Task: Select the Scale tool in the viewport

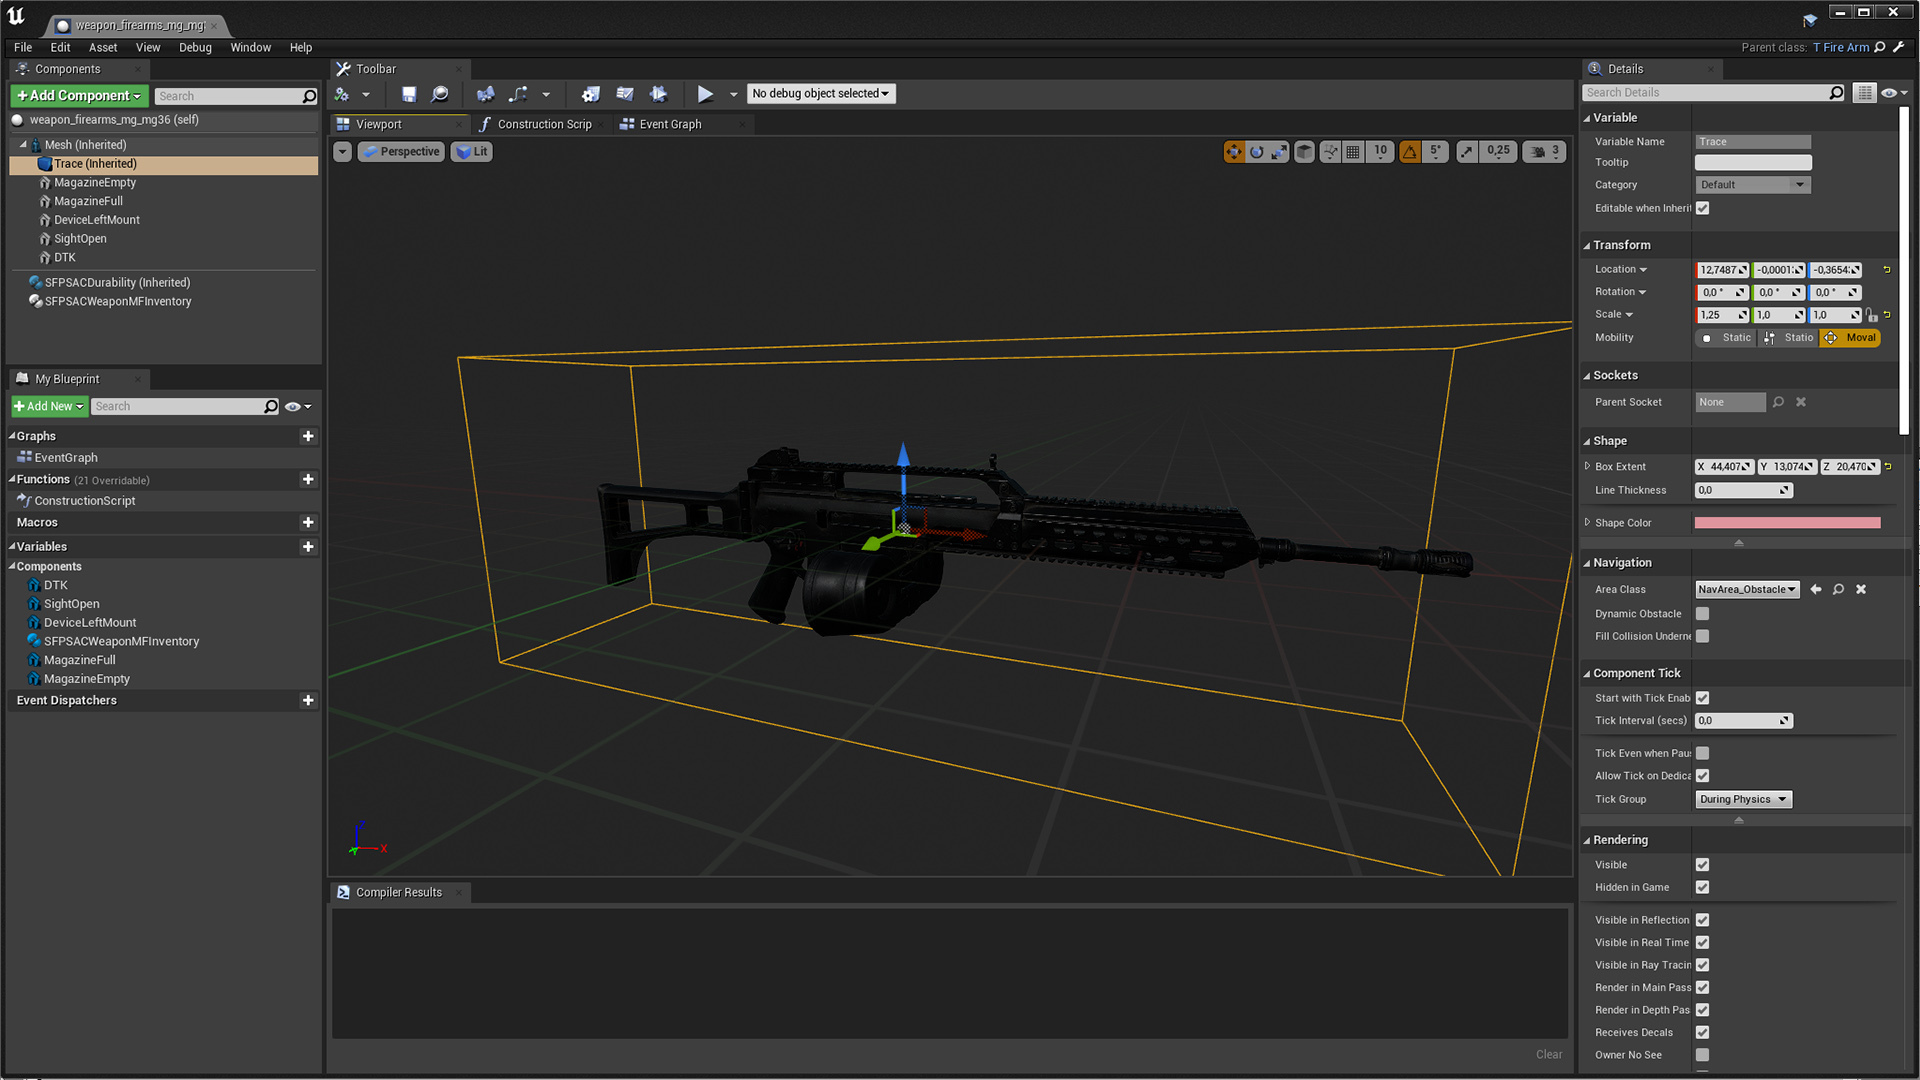Action: [x=1279, y=151]
